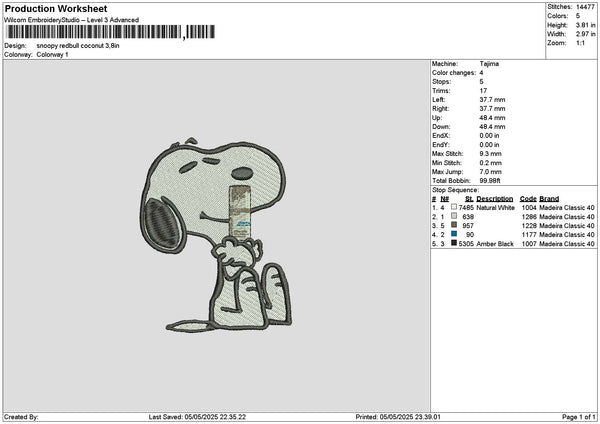The image size is (600, 424).
Task: Click the 'Page 1 of 1' indicator
Action: click(579, 417)
